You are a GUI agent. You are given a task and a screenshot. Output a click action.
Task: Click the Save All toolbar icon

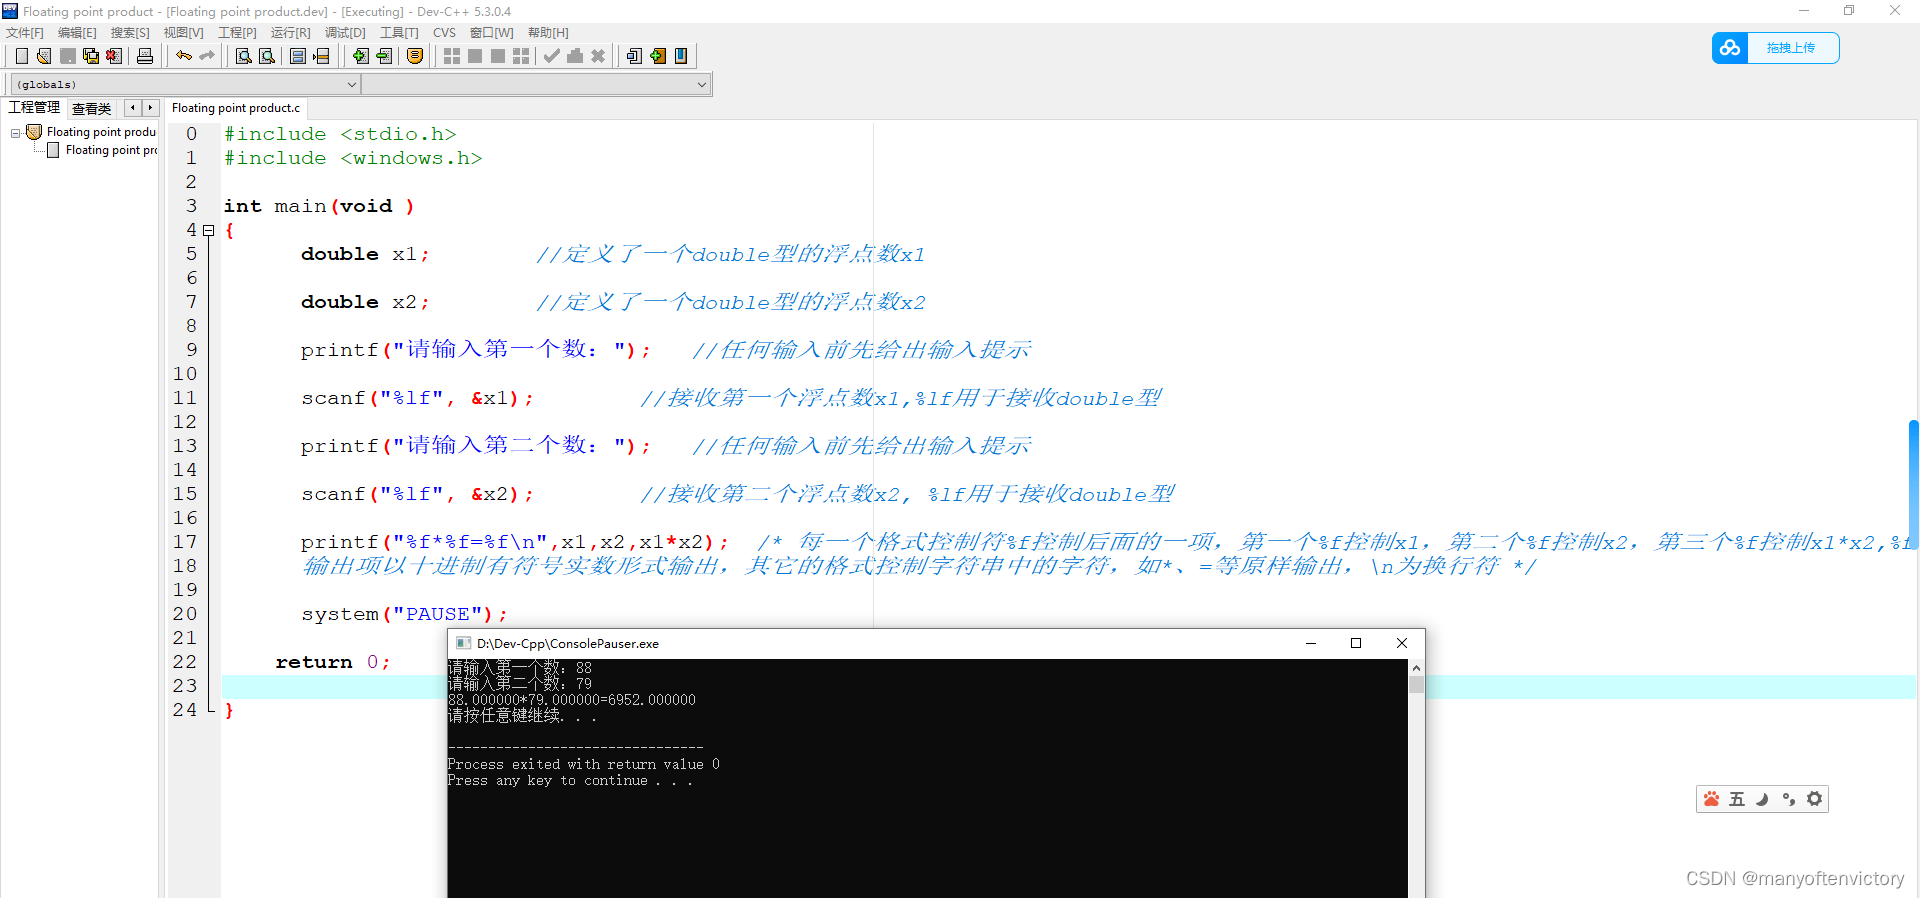pyautogui.click(x=91, y=56)
